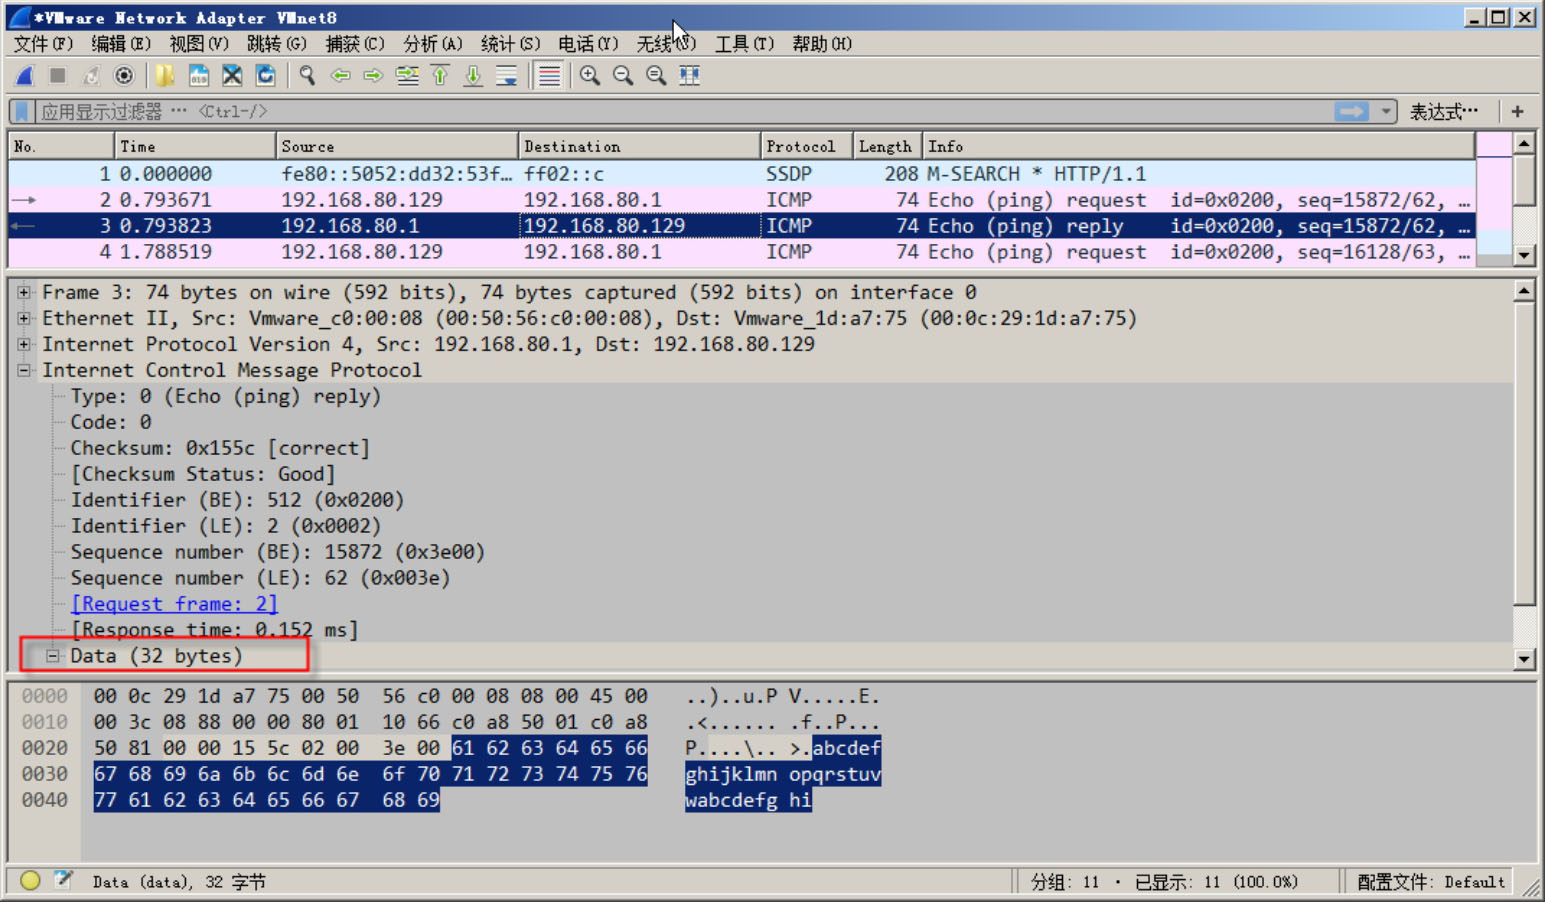Find a packet magnifier icon
Screen dimensions: 1545x902
[307, 75]
